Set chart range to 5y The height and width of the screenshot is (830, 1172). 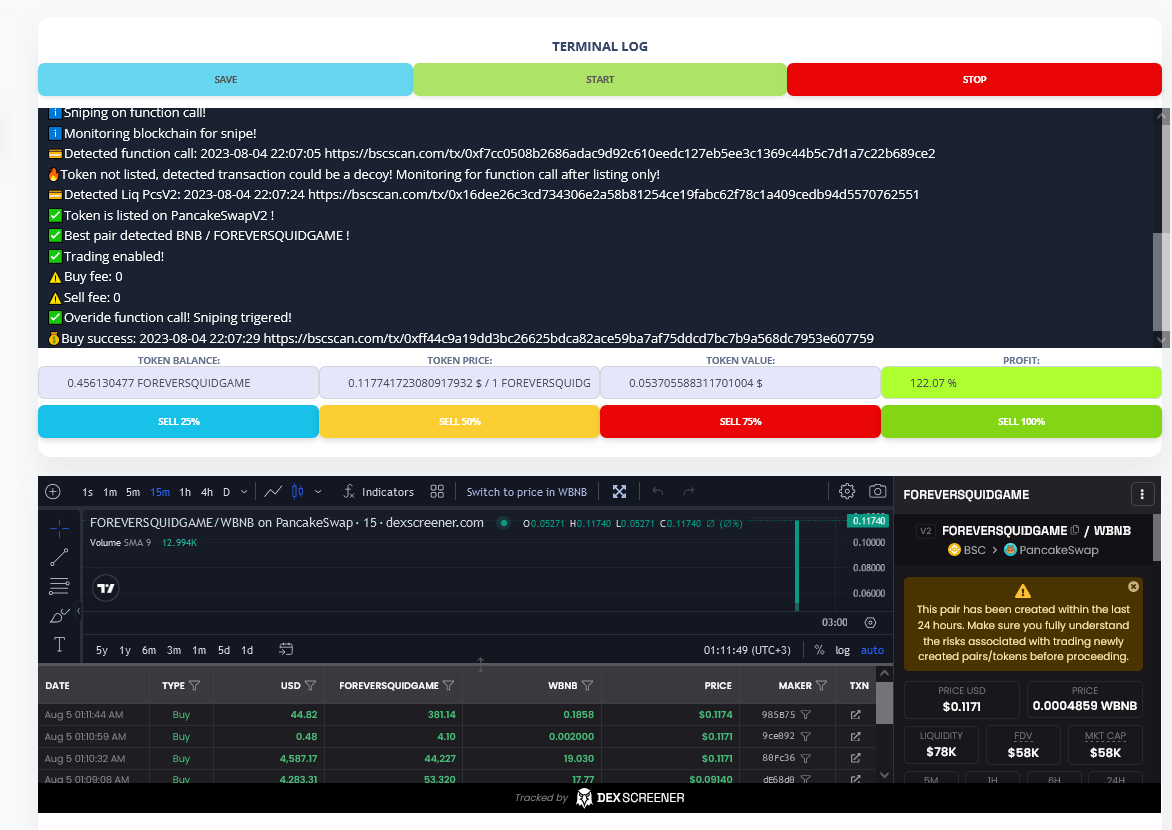[102, 651]
